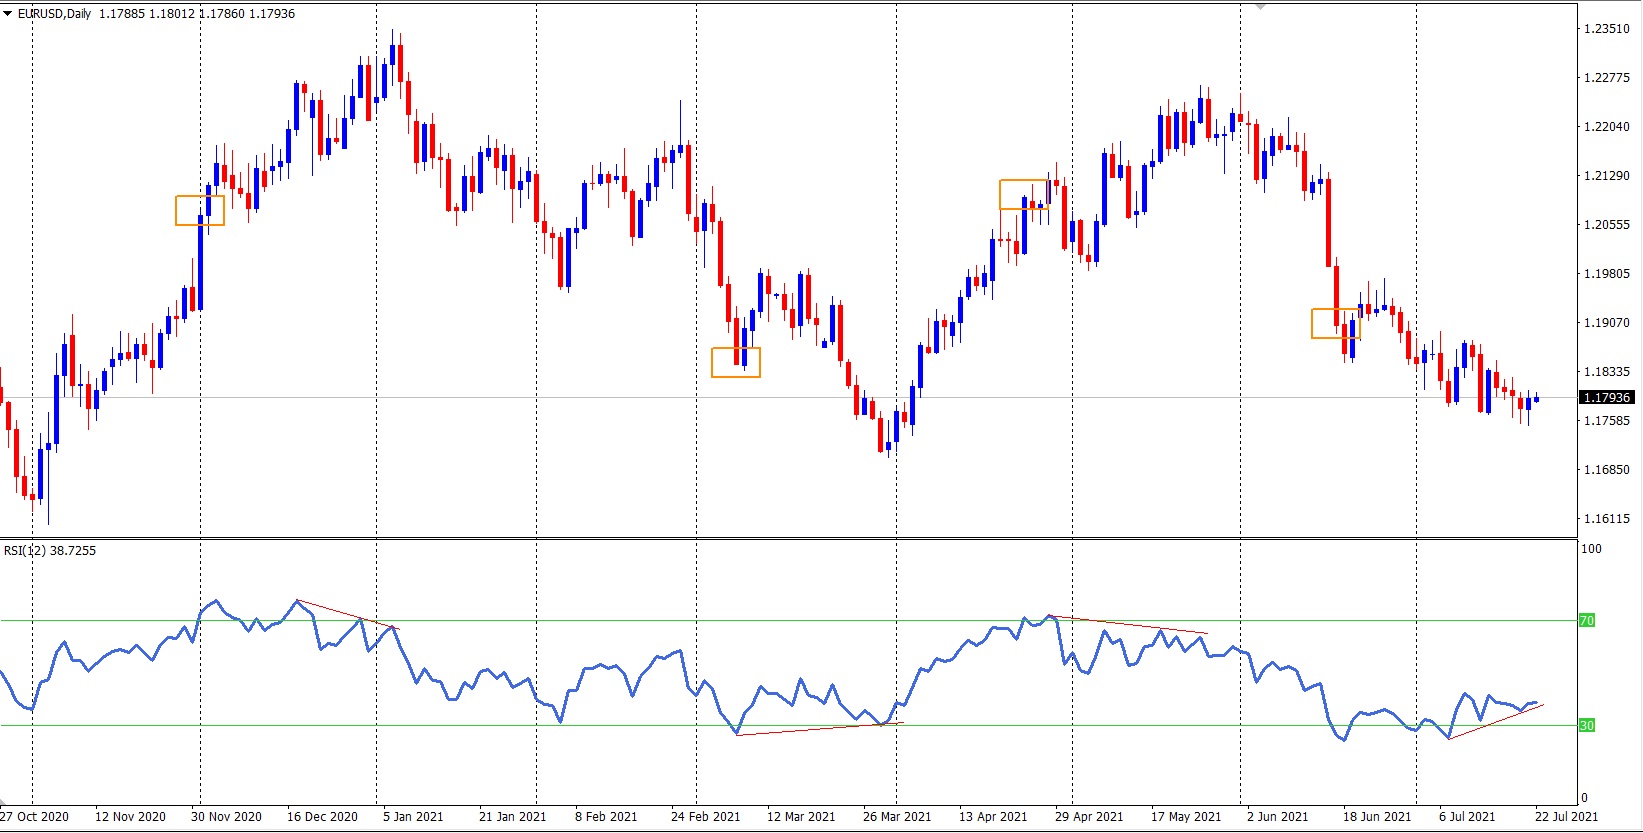Click the 27 Oct 2020 date label
The width and height of the screenshot is (1643, 833).
click(35, 817)
